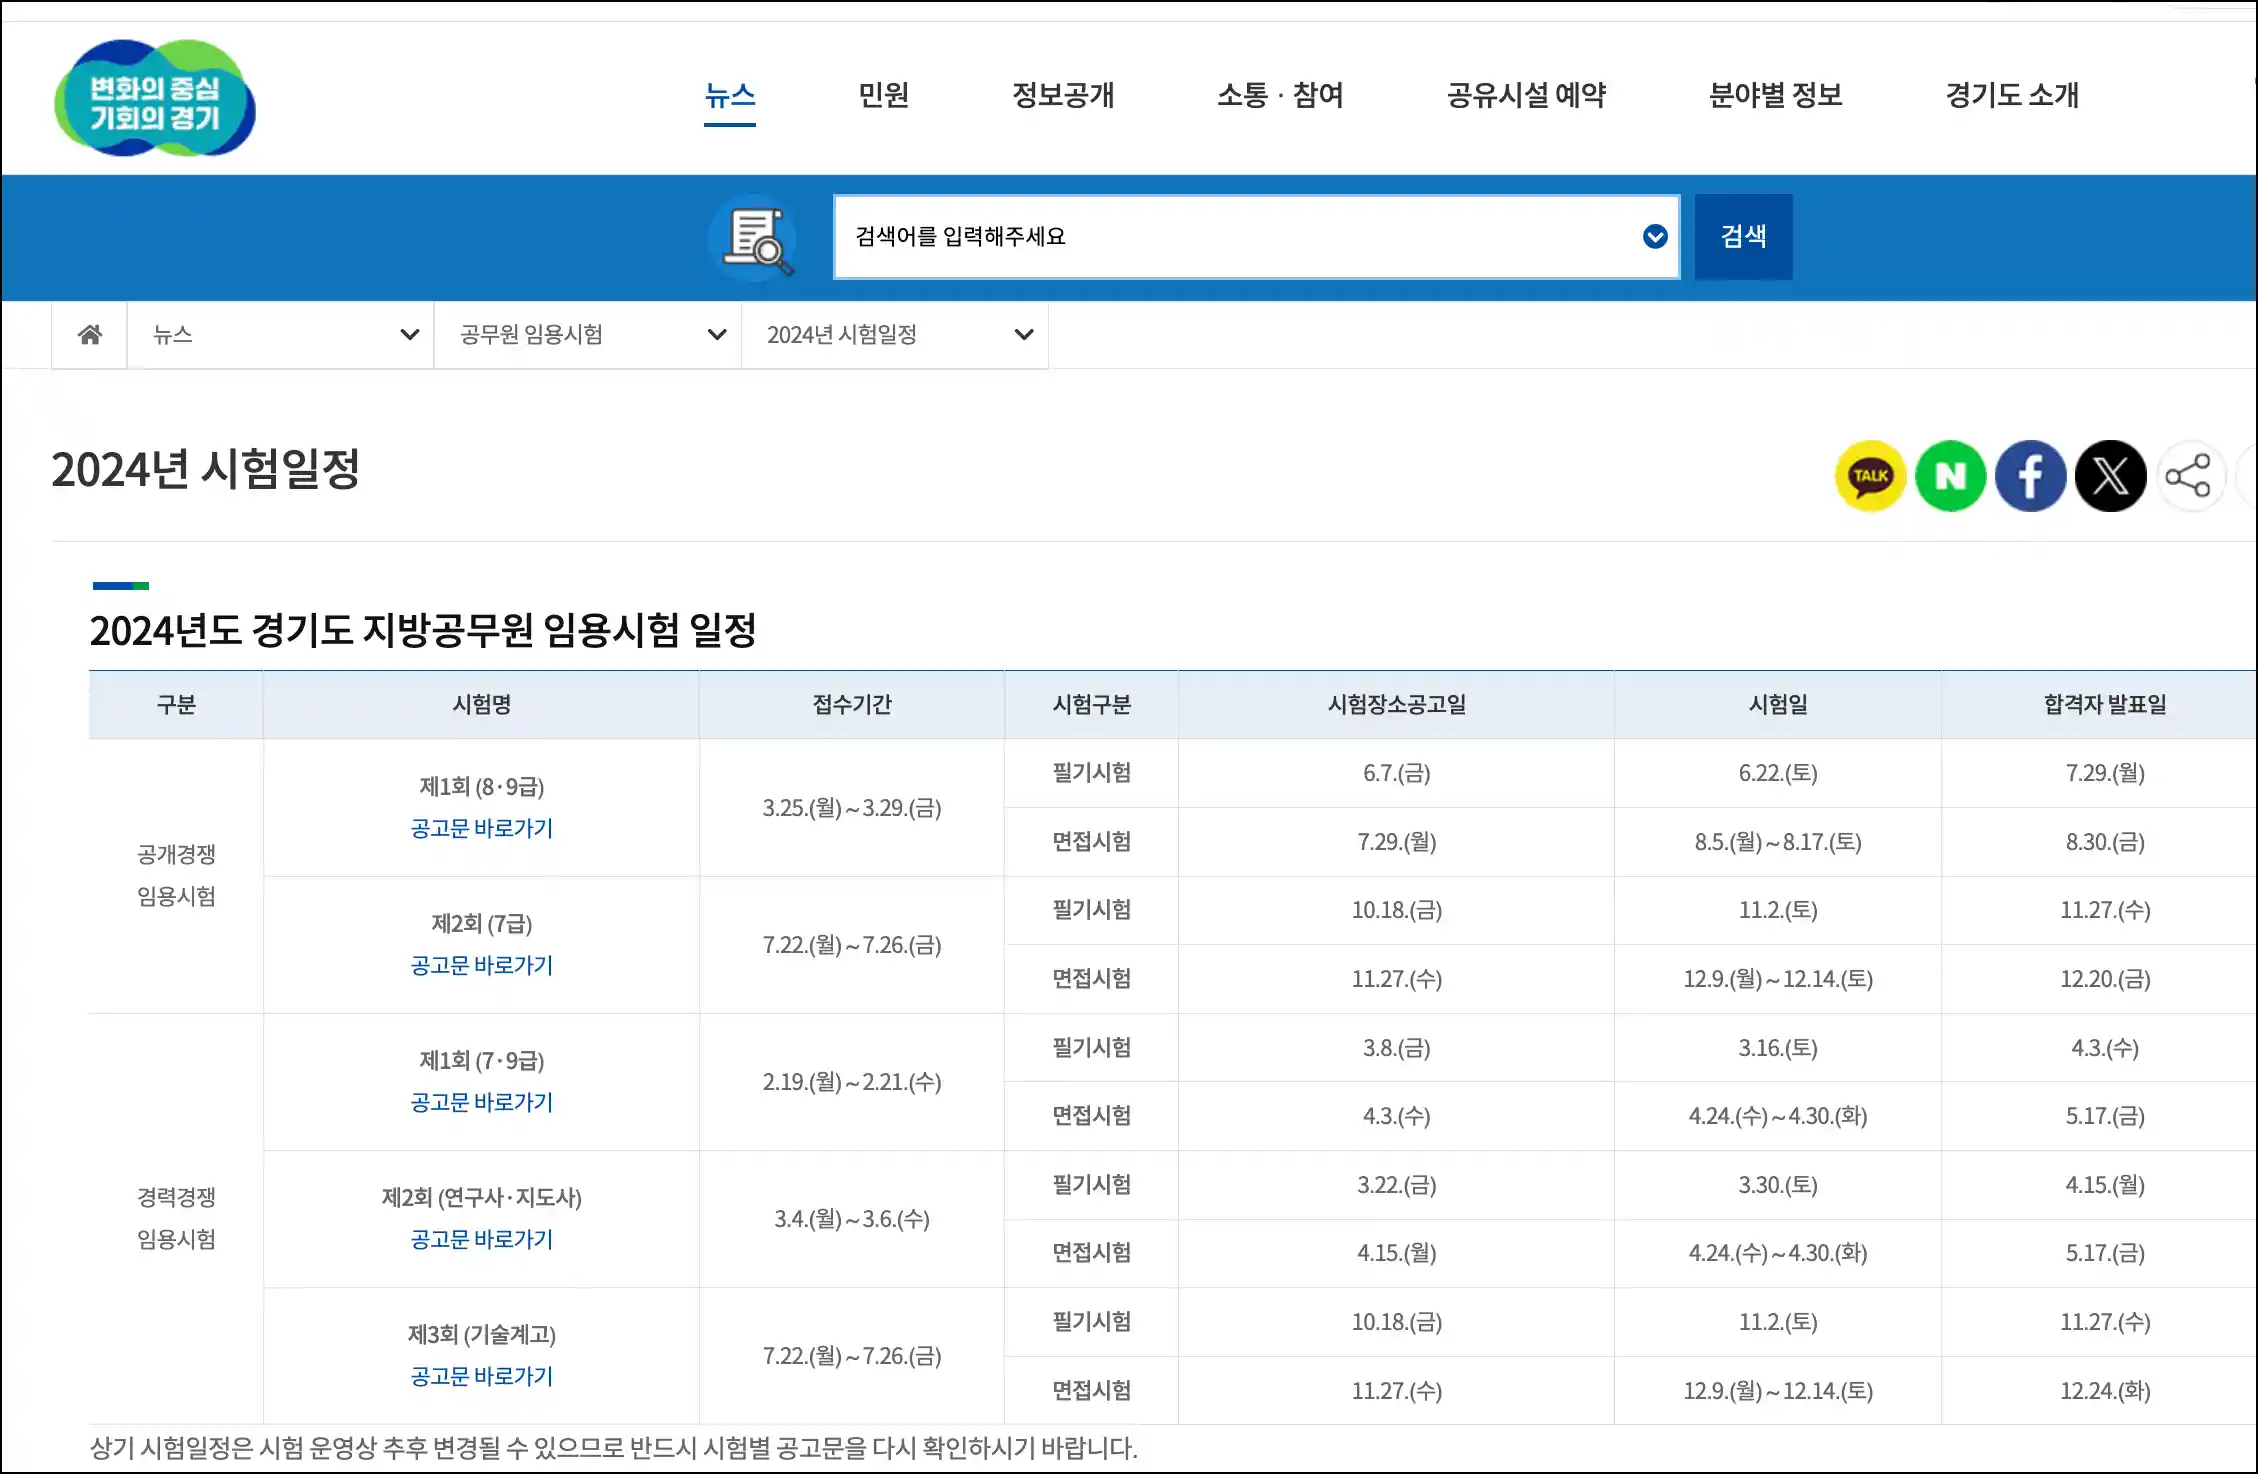Viewport: 2258px width, 1474px height.
Task: Select the 8.5.(월)～8.17.(토) interview date cell
Action: (1777, 842)
